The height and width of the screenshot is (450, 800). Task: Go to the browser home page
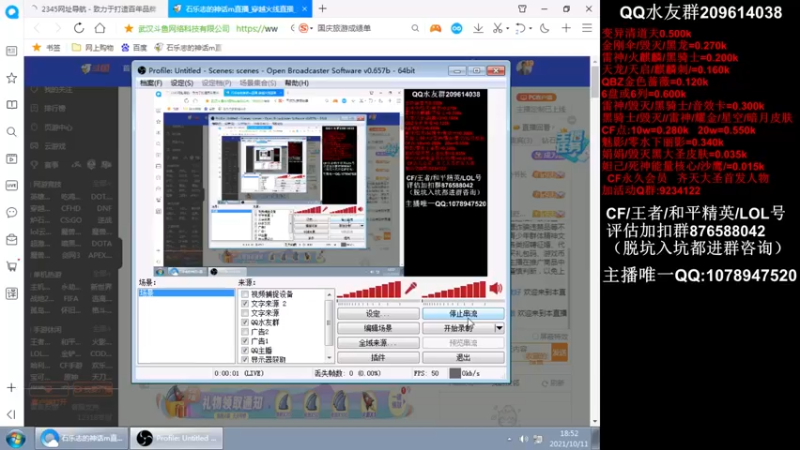click(x=100, y=28)
